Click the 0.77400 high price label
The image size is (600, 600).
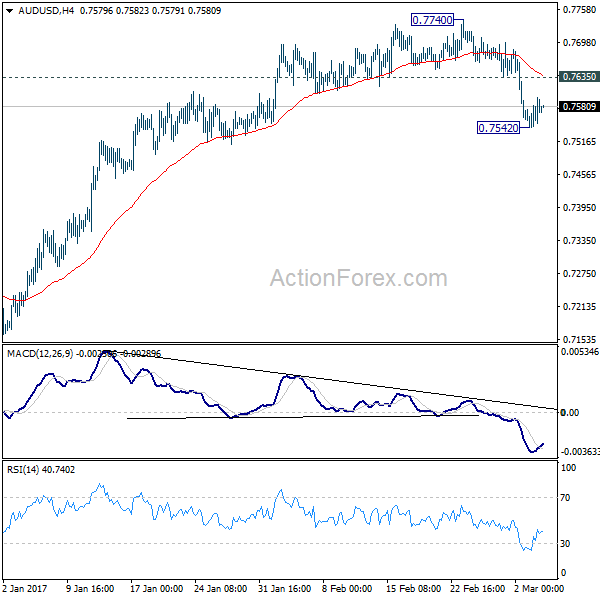[432, 20]
